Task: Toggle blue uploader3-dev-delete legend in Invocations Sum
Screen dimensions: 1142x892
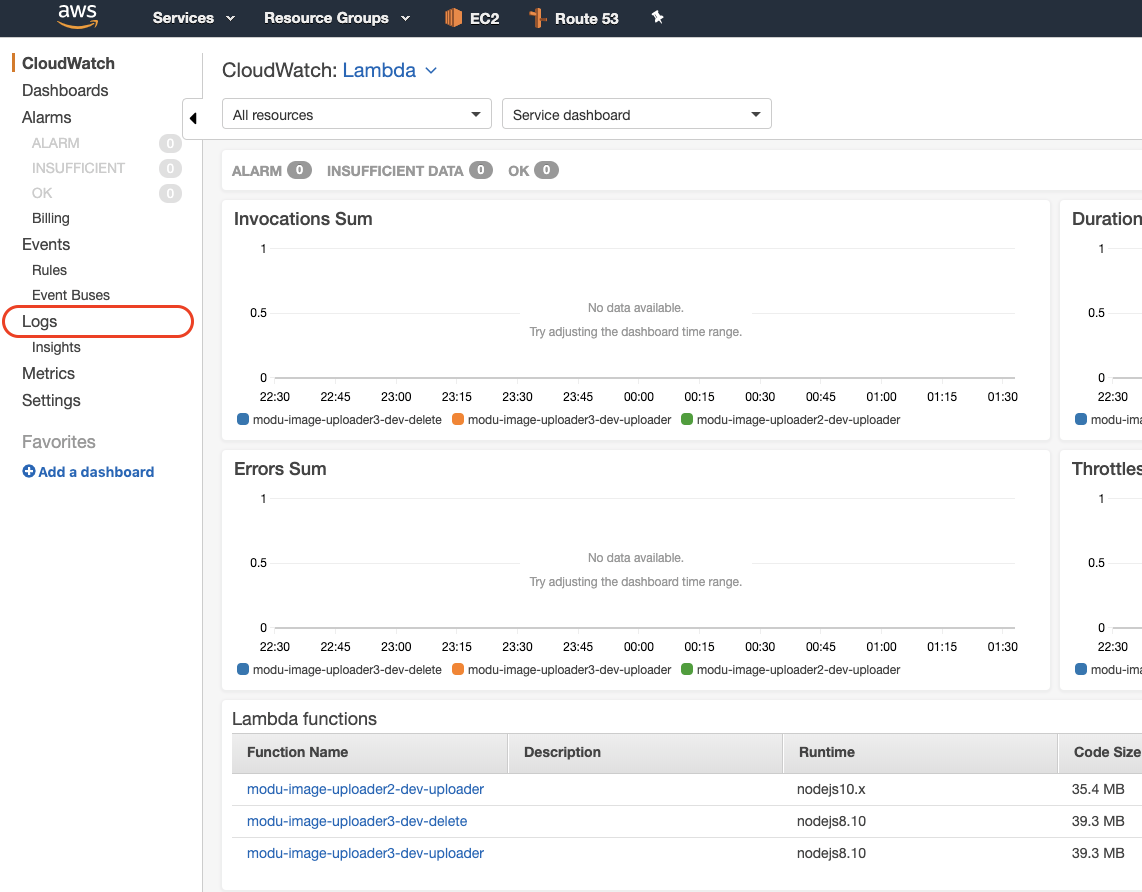Action: tap(339, 419)
